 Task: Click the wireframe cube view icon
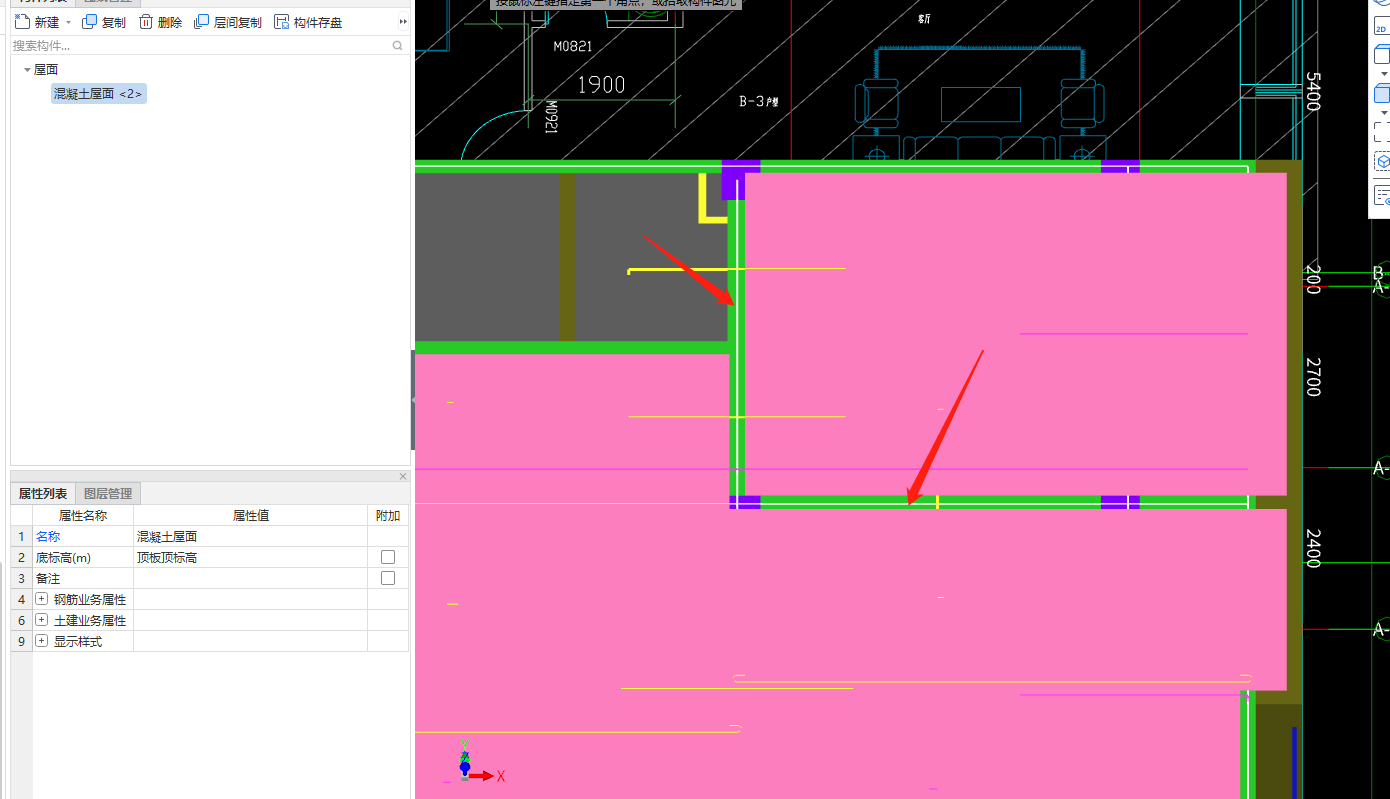1382,56
